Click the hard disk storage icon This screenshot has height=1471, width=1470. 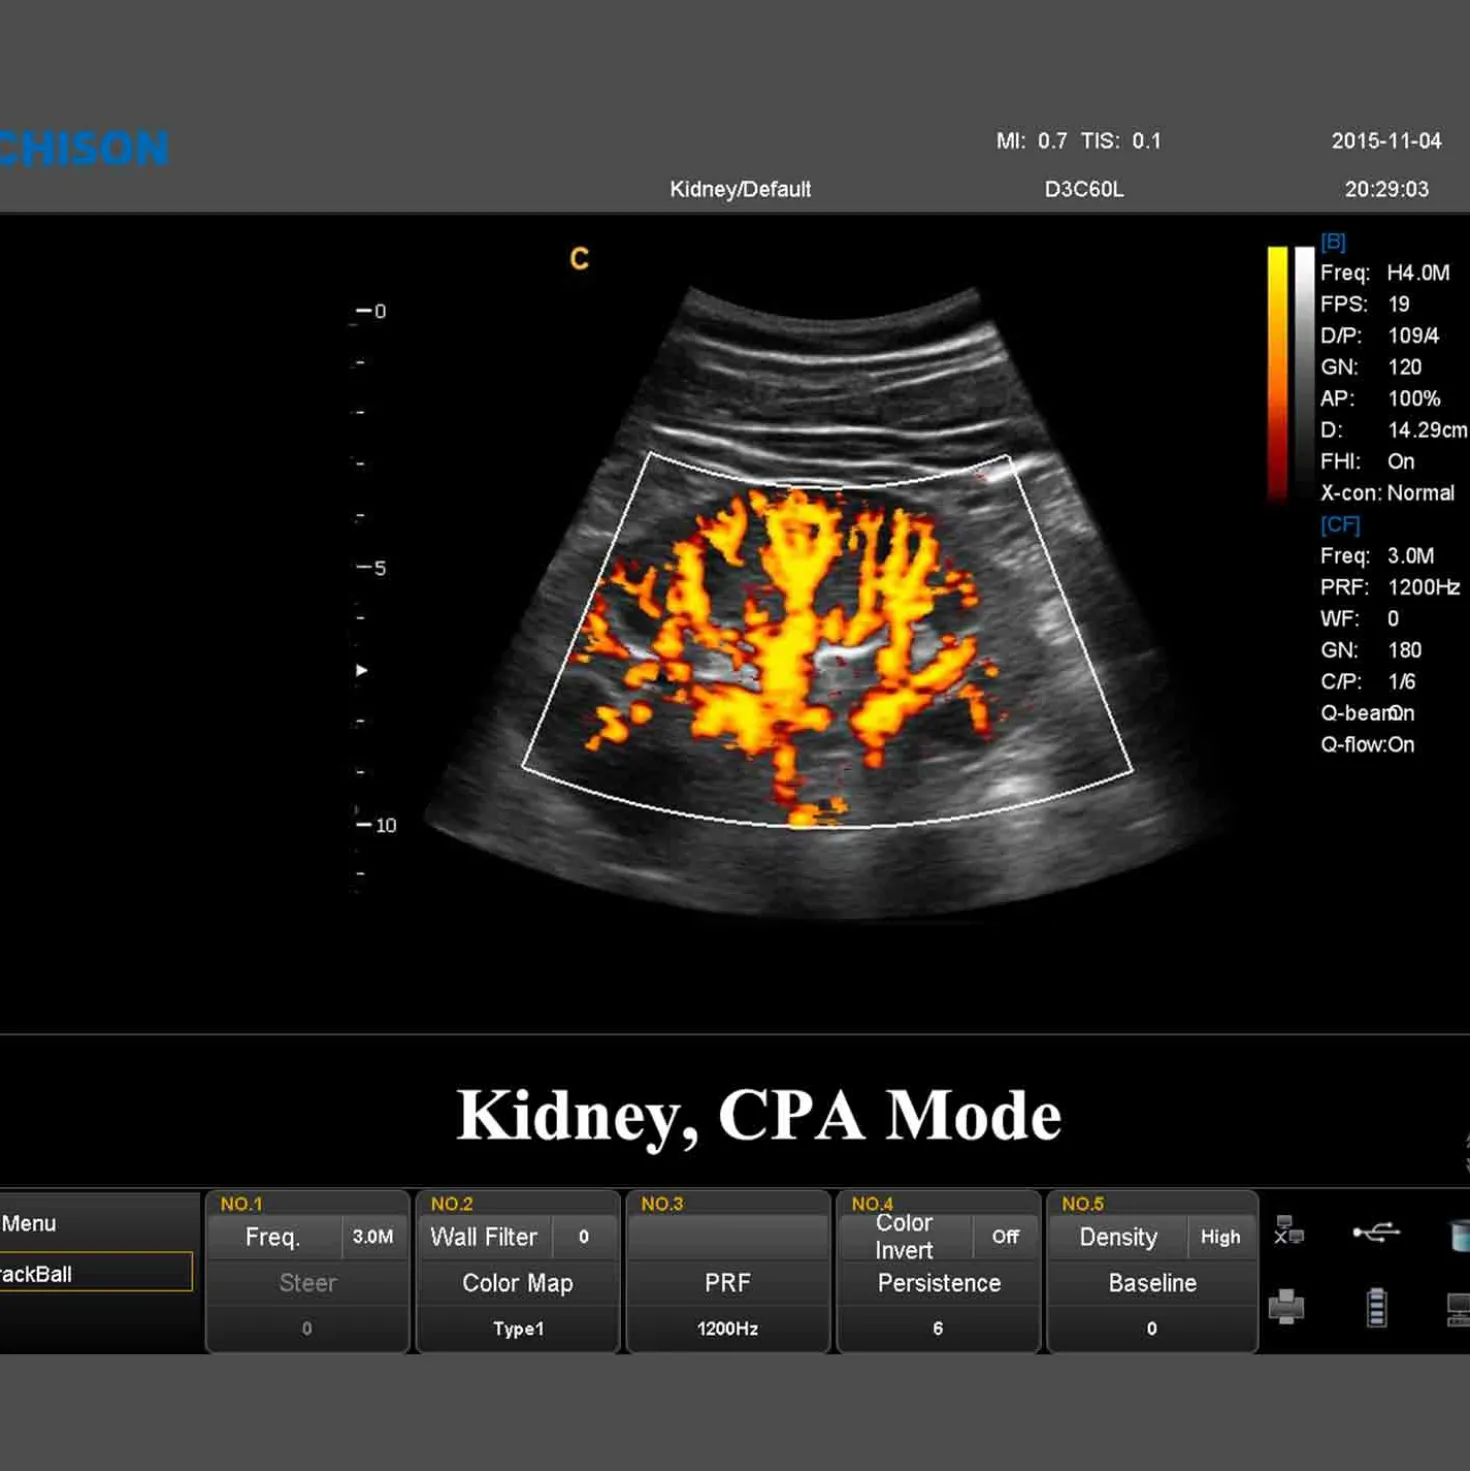point(1460,1235)
